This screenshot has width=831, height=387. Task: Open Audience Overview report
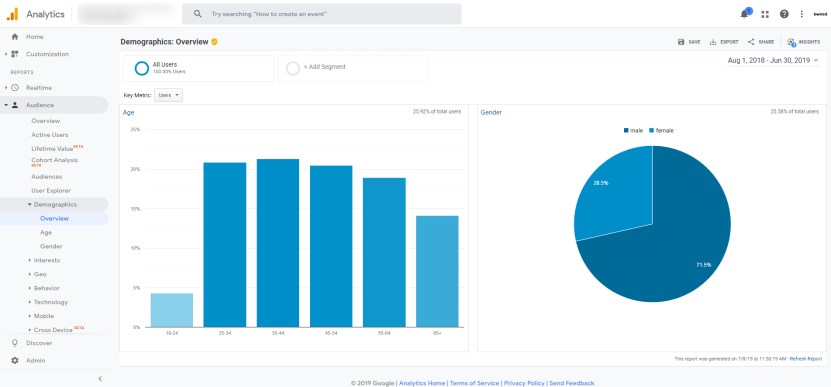tap(46, 121)
